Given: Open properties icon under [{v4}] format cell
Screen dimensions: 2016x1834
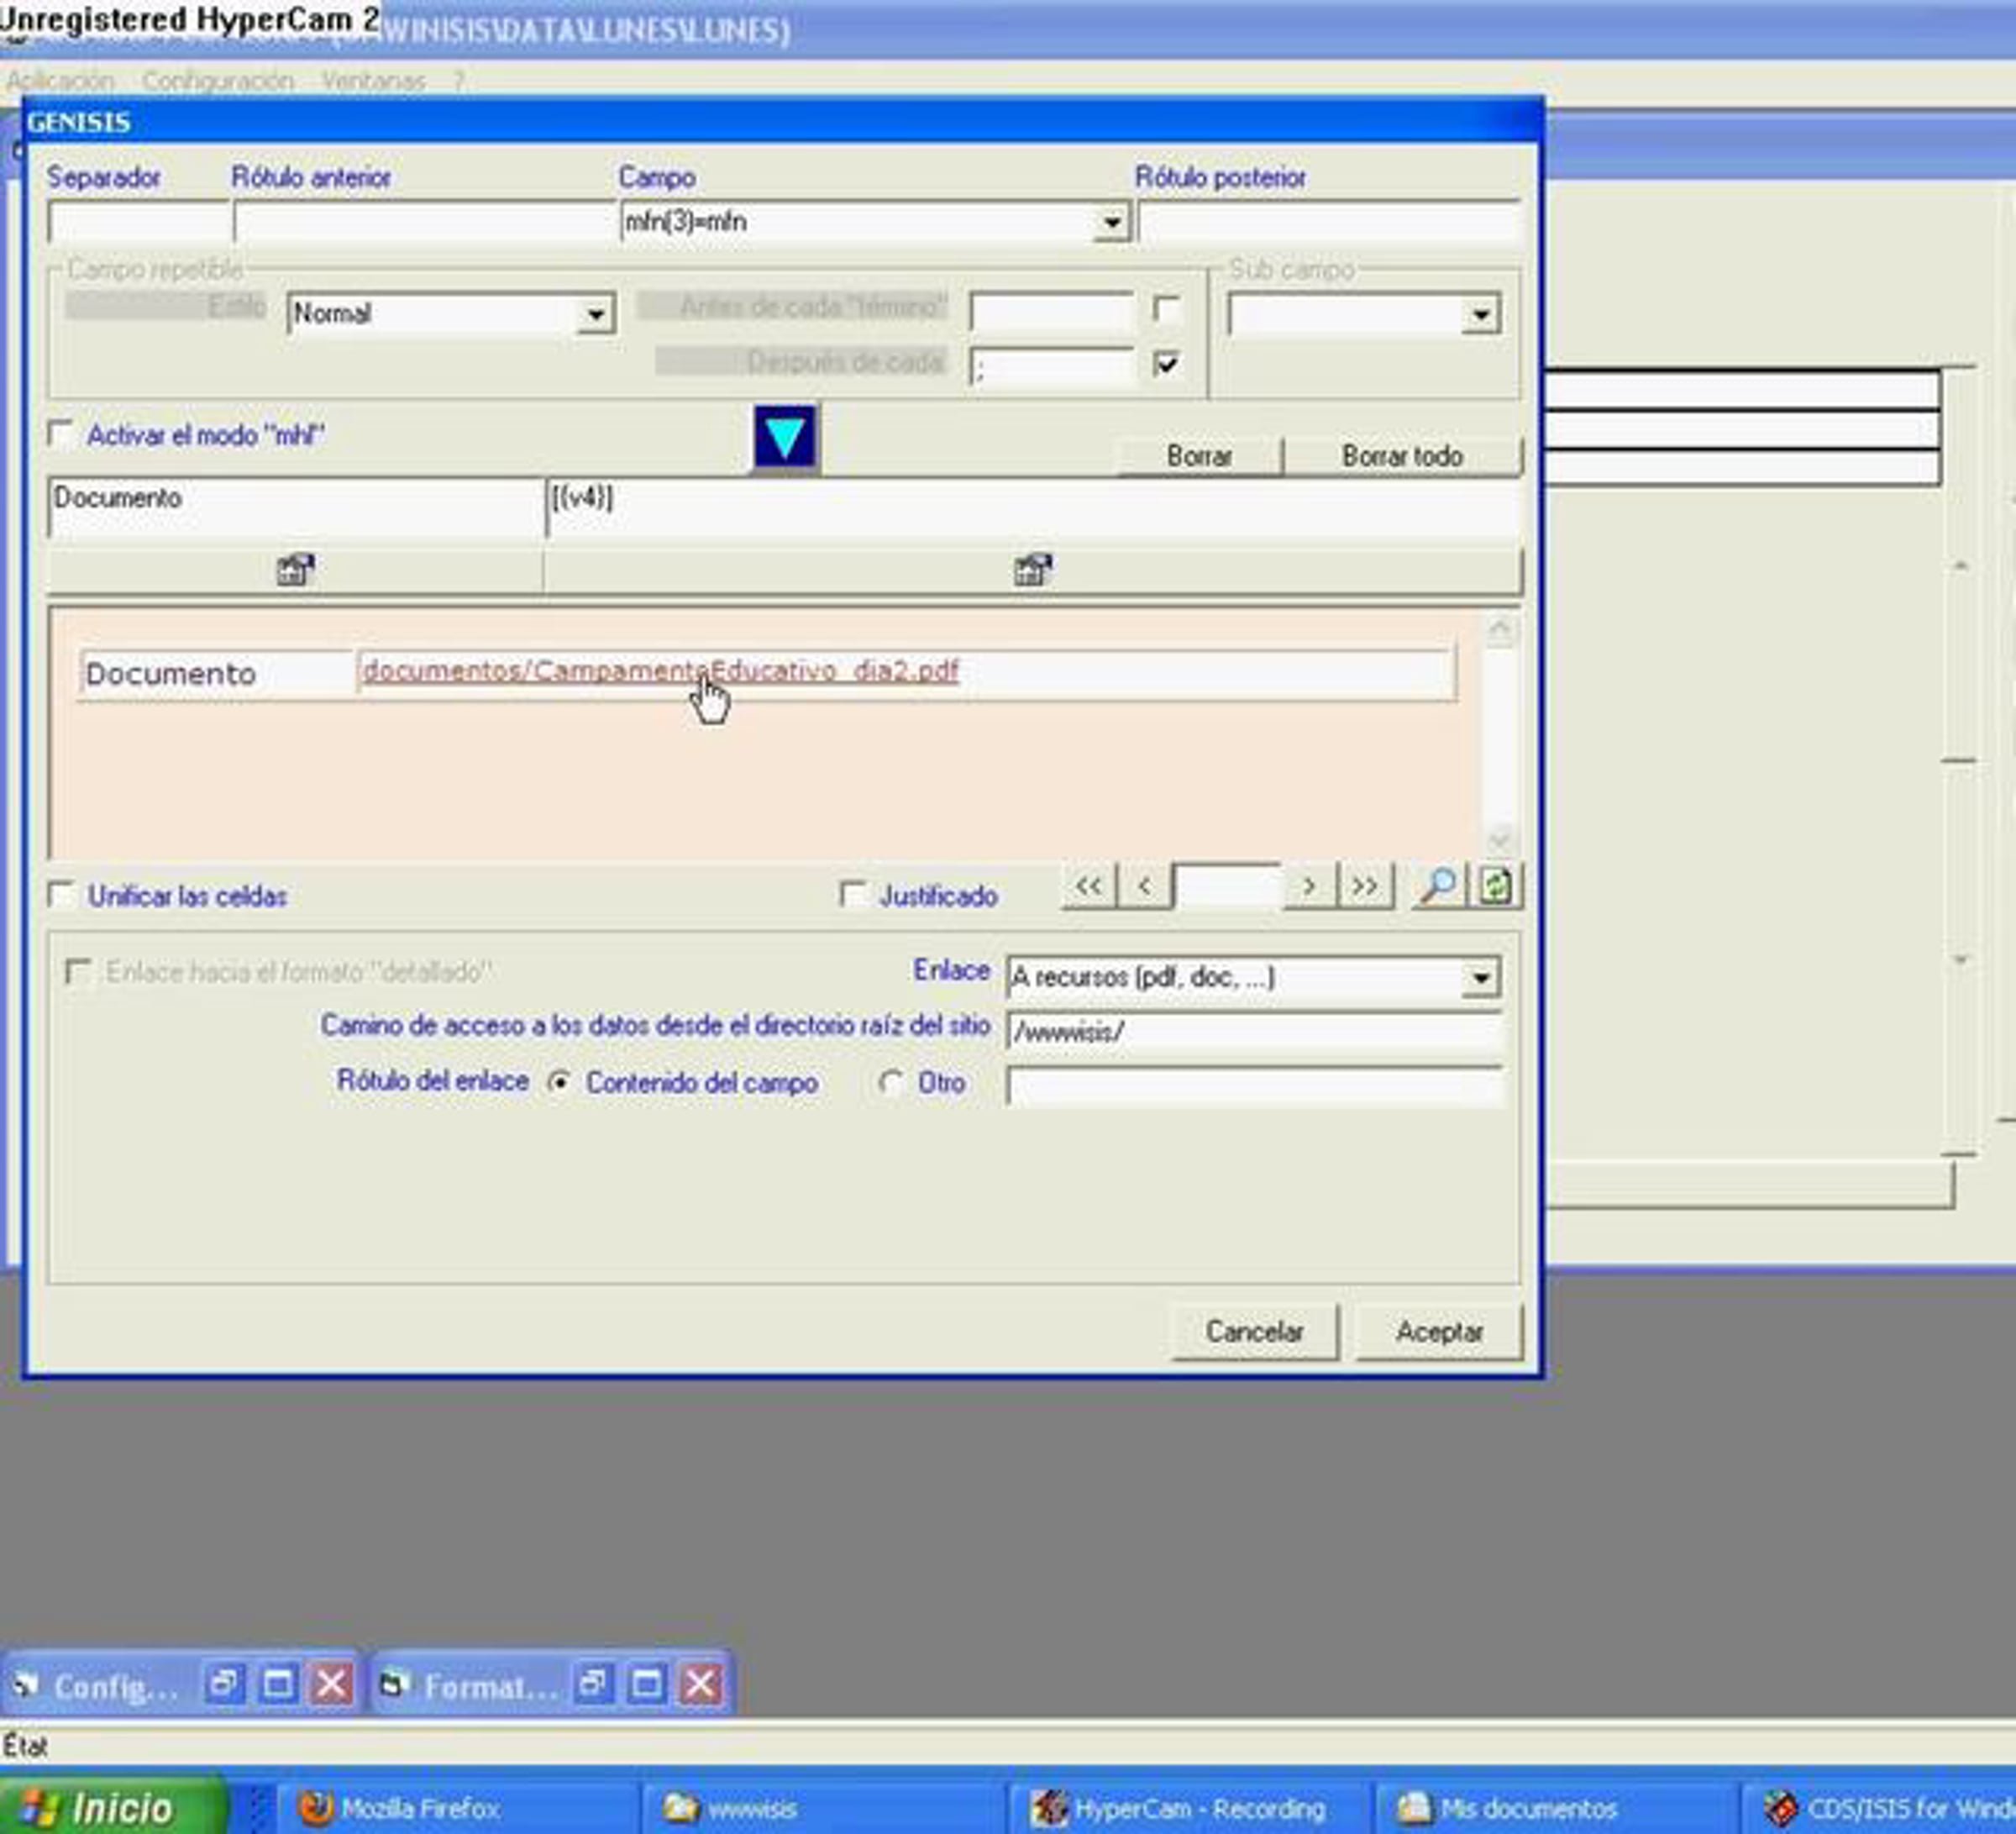Looking at the screenshot, I should pyautogui.click(x=1033, y=570).
